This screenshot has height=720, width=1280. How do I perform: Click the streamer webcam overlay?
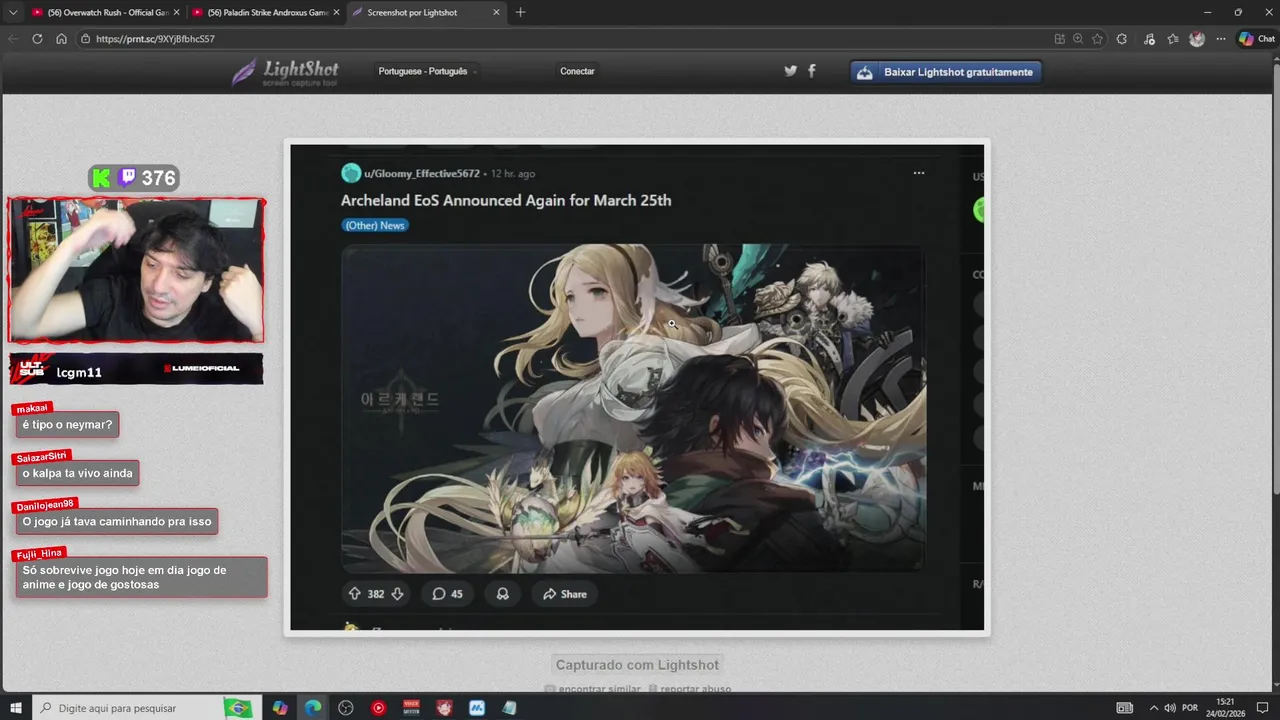[136, 270]
